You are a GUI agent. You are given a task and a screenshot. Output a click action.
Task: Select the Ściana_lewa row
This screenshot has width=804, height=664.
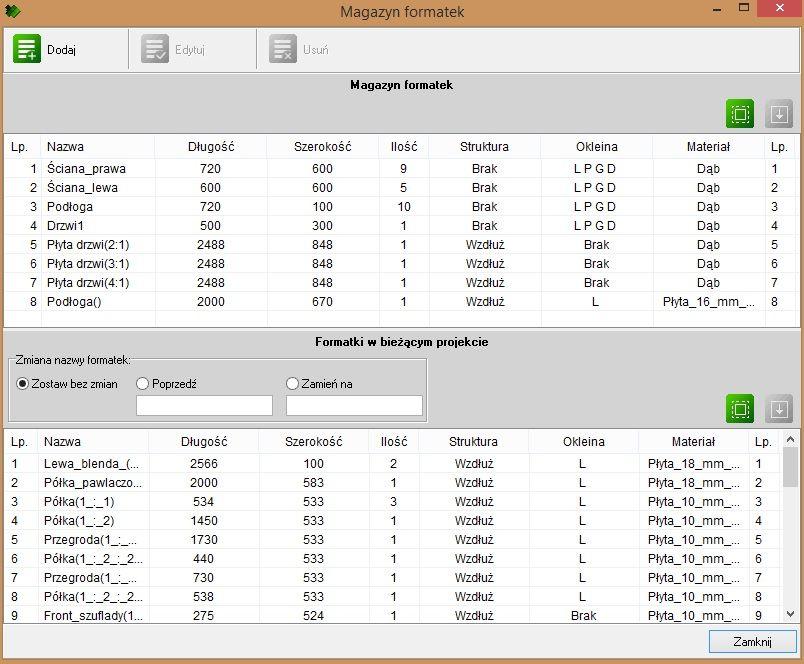[400, 188]
